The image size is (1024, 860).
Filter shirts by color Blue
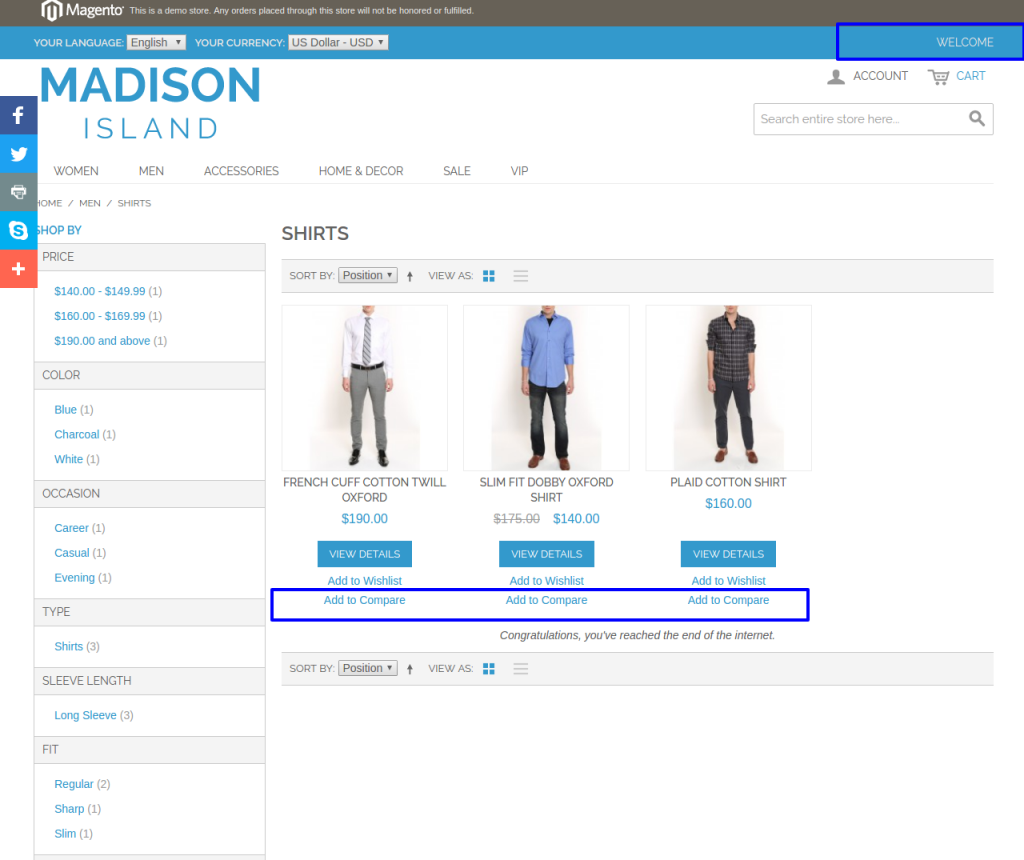(65, 409)
